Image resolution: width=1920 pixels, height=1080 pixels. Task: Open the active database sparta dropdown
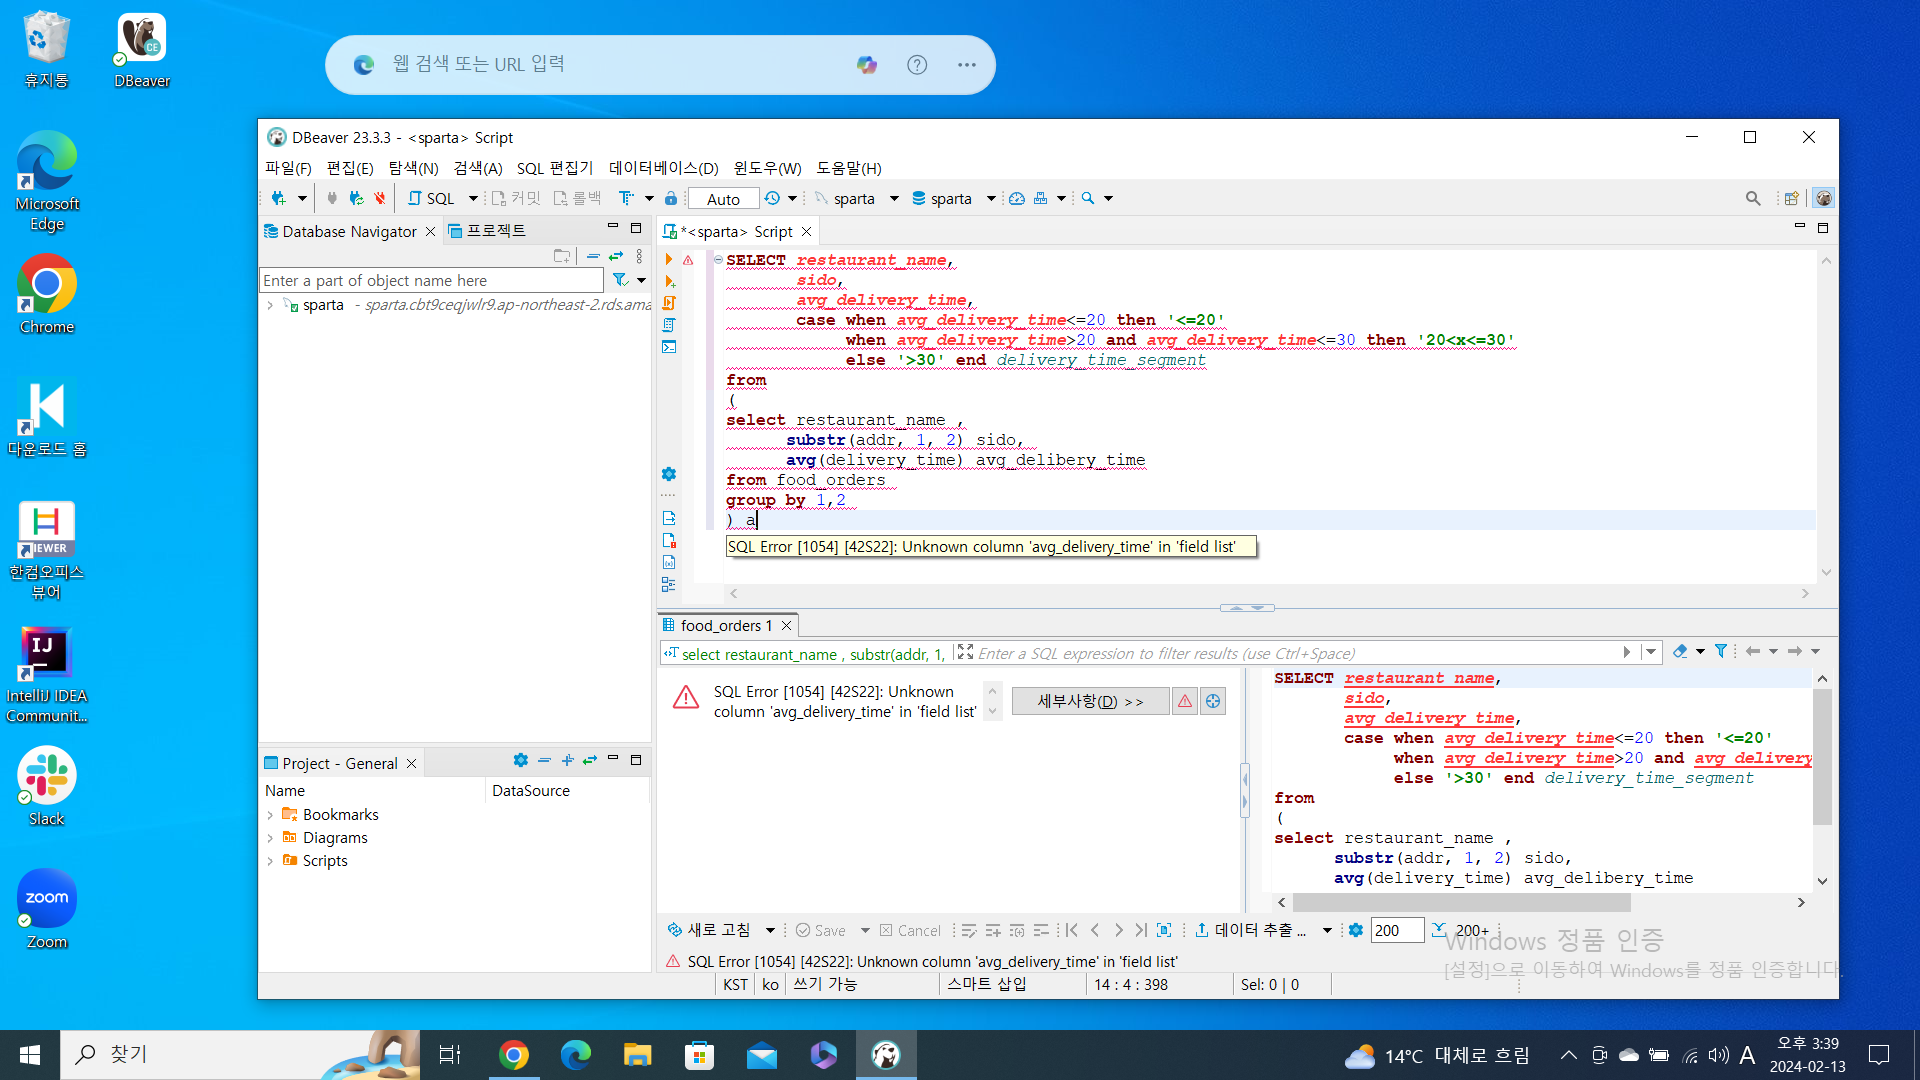click(x=991, y=198)
